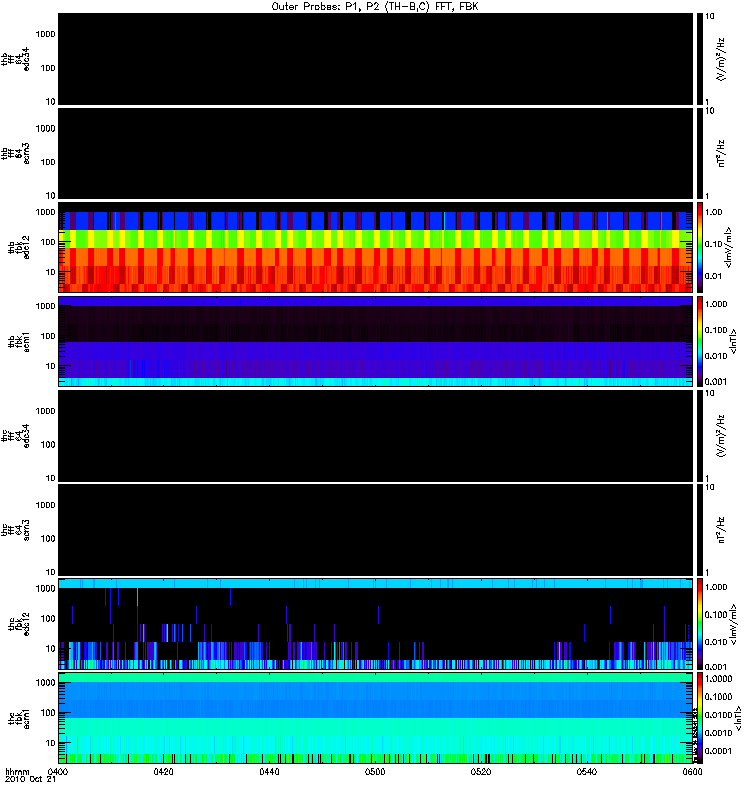
Task: Click the 0400 time axis label
Action: [58, 771]
